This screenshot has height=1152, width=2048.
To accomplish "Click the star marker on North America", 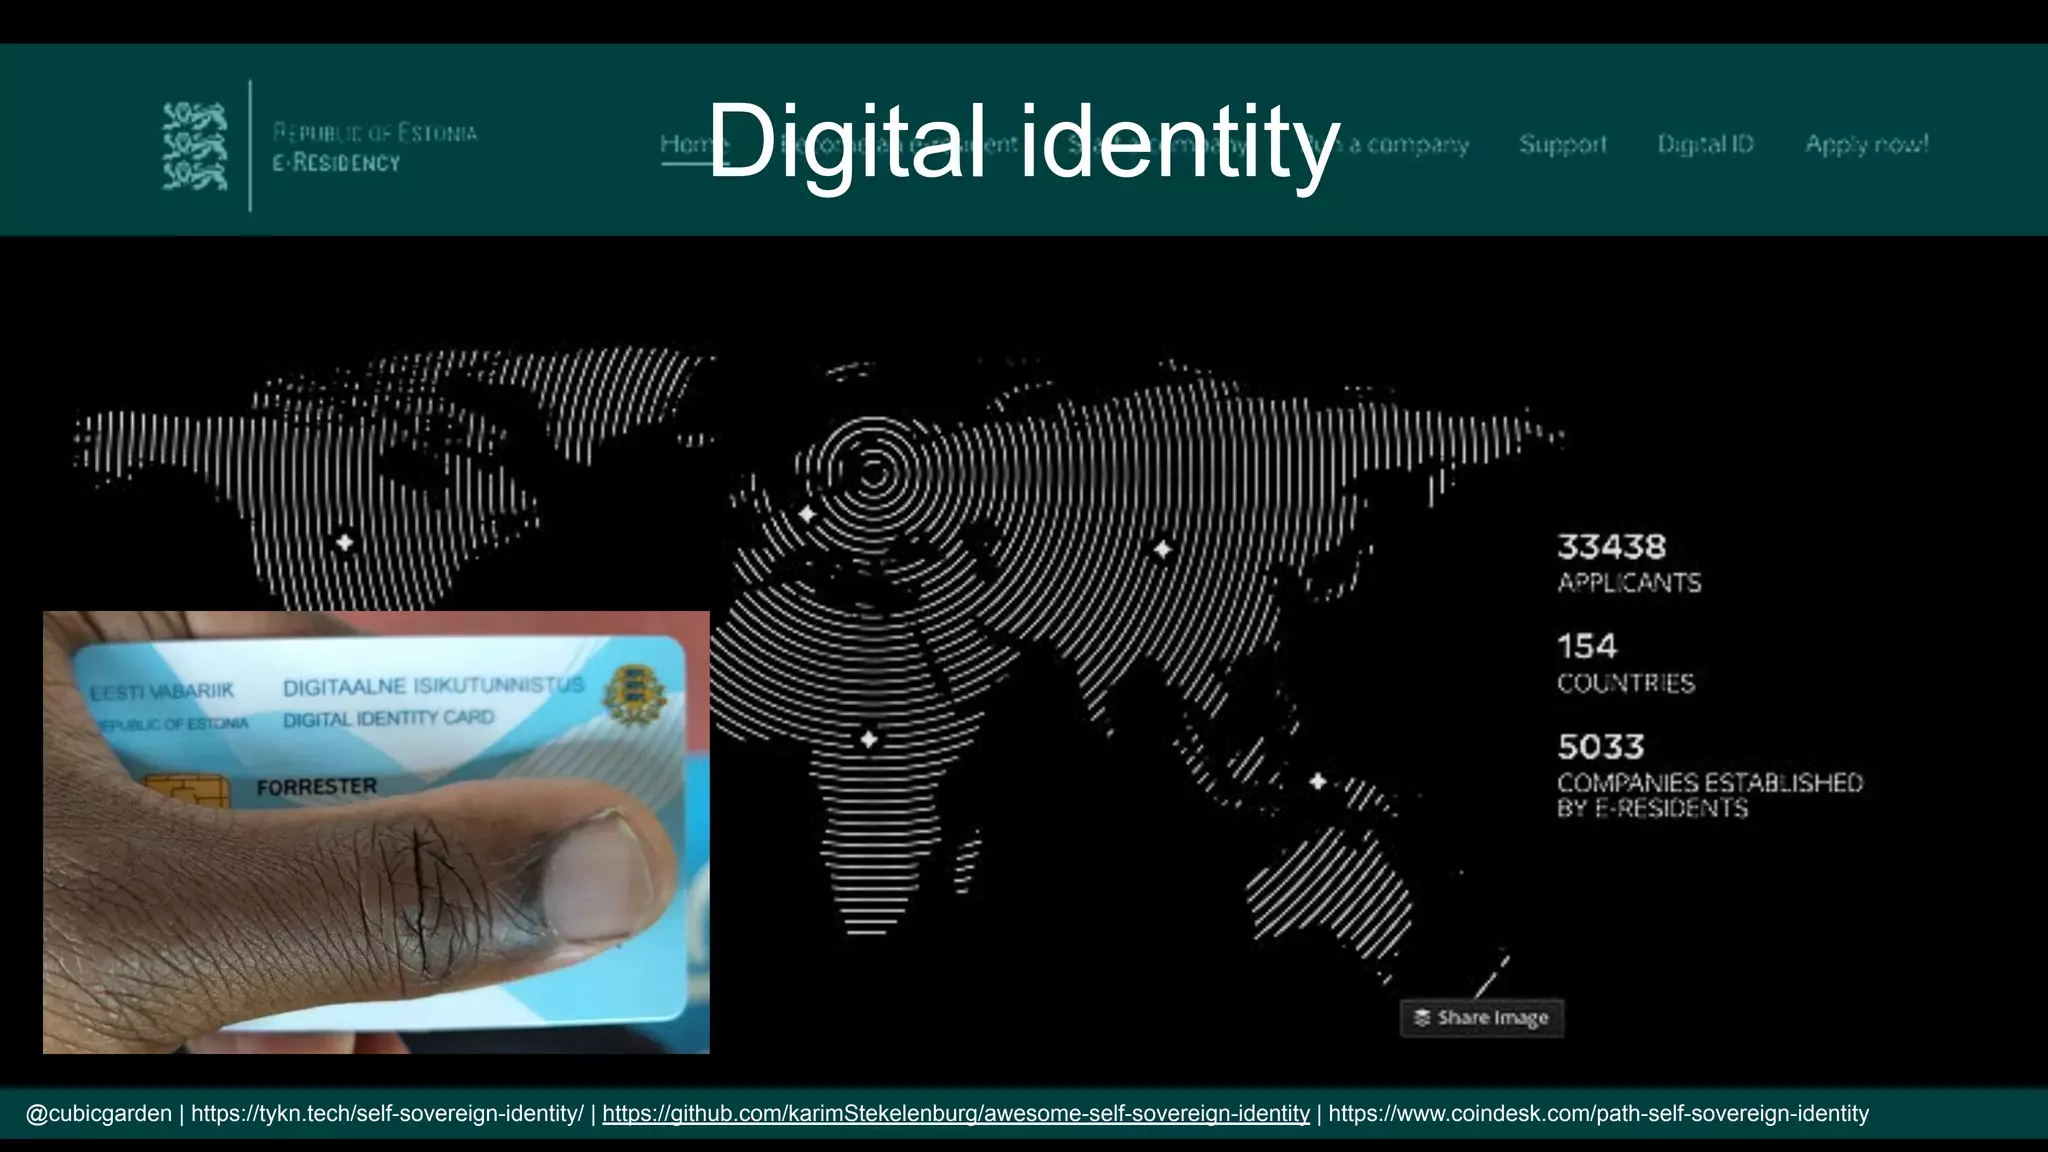I will [345, 542].
